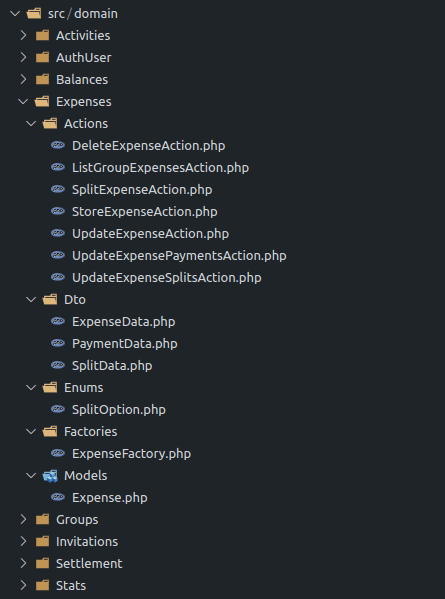Open ListGroupExpensesAction.php file name
This screenshot has width=445, height=599.
pyautogui.click(x=160, y=168)
